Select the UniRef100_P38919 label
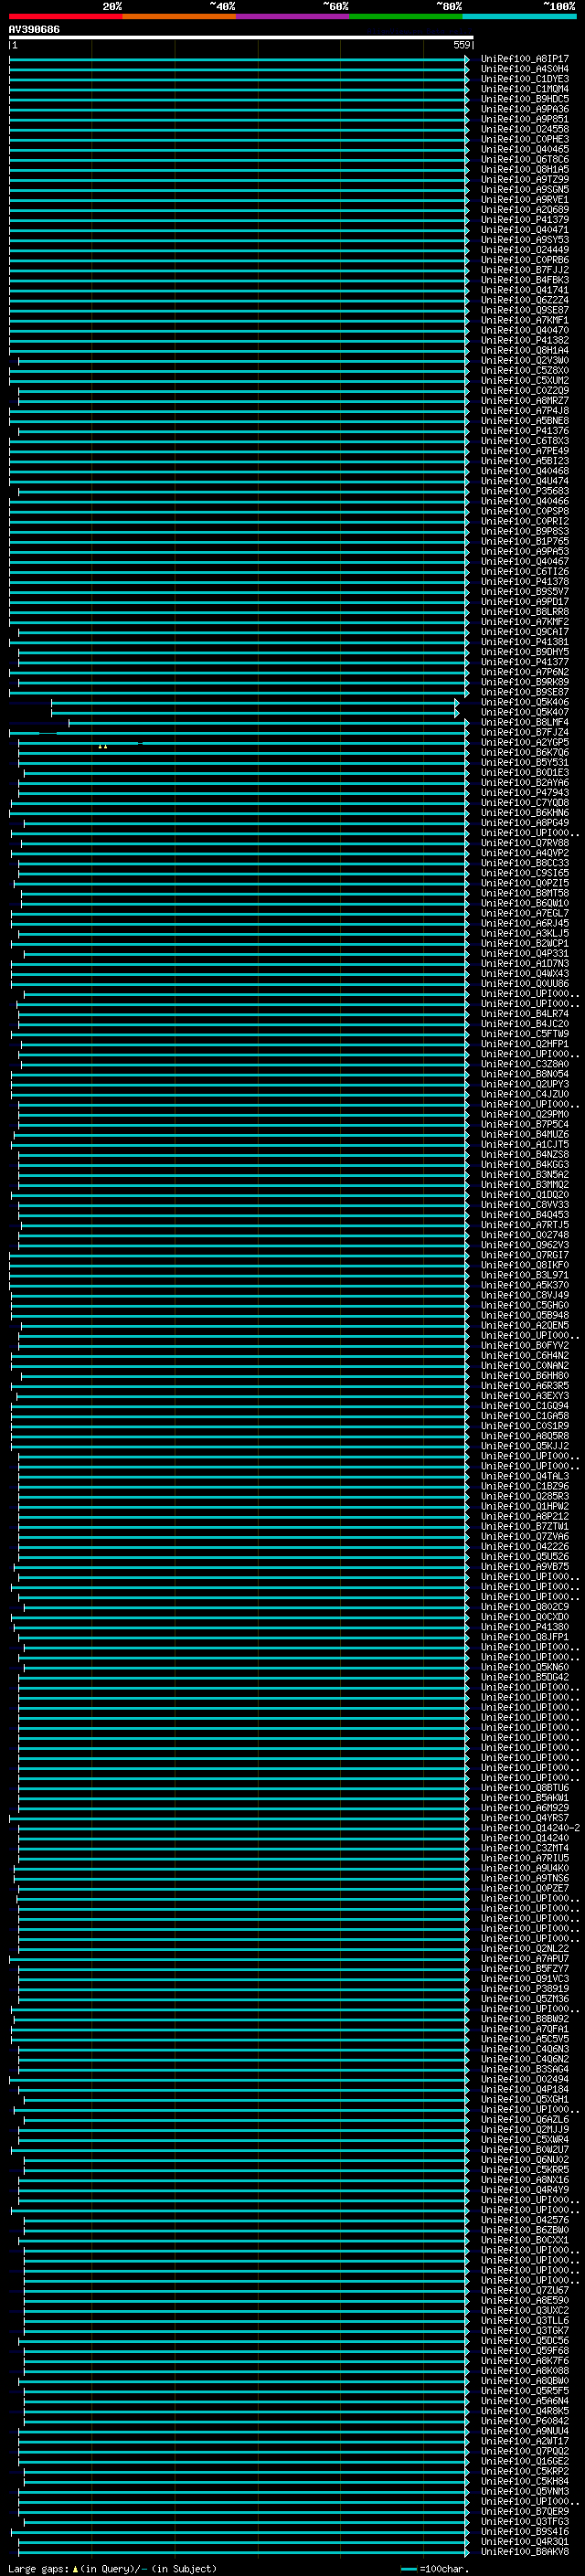The image size is (585, 2576). (x=524, y=1988)
